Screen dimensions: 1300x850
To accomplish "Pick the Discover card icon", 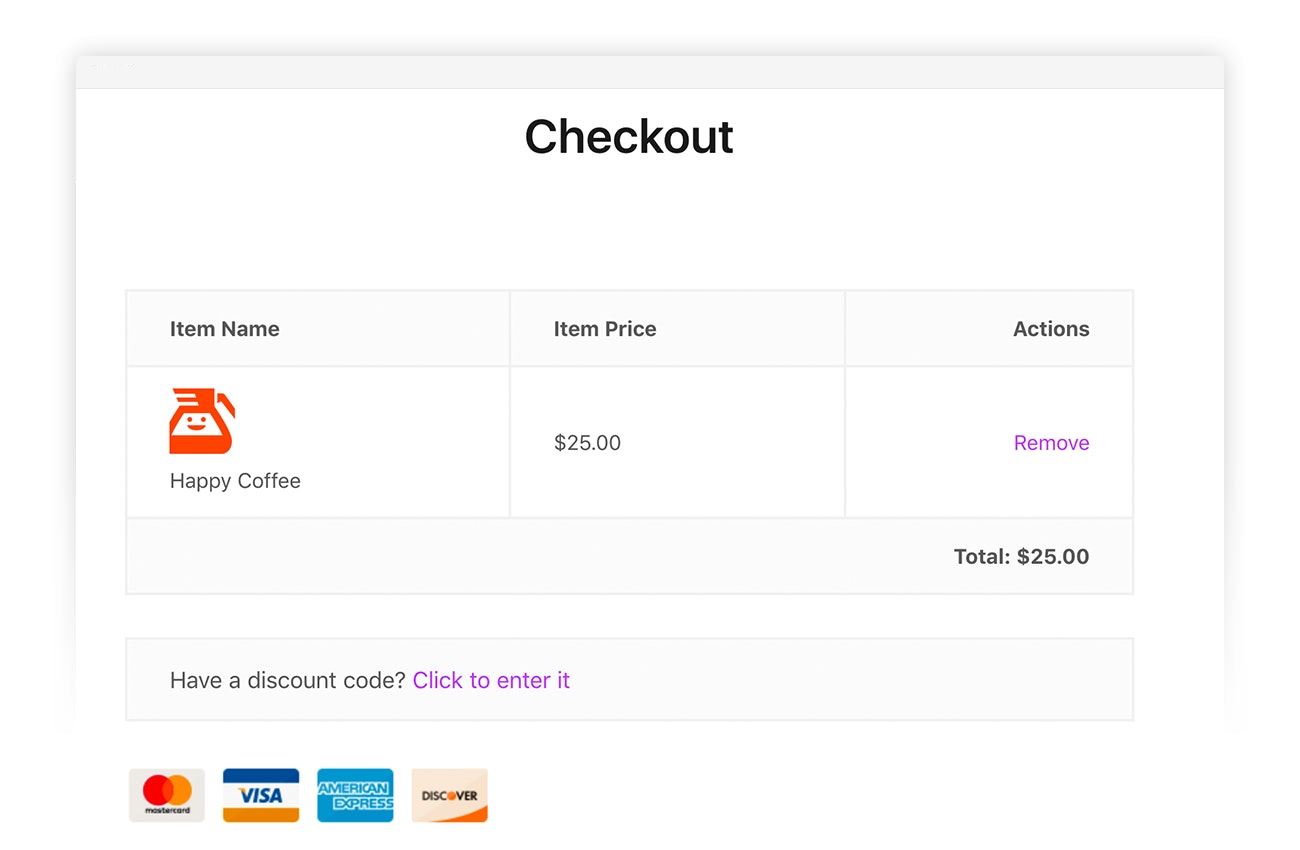I will click(x=449, y=795).
